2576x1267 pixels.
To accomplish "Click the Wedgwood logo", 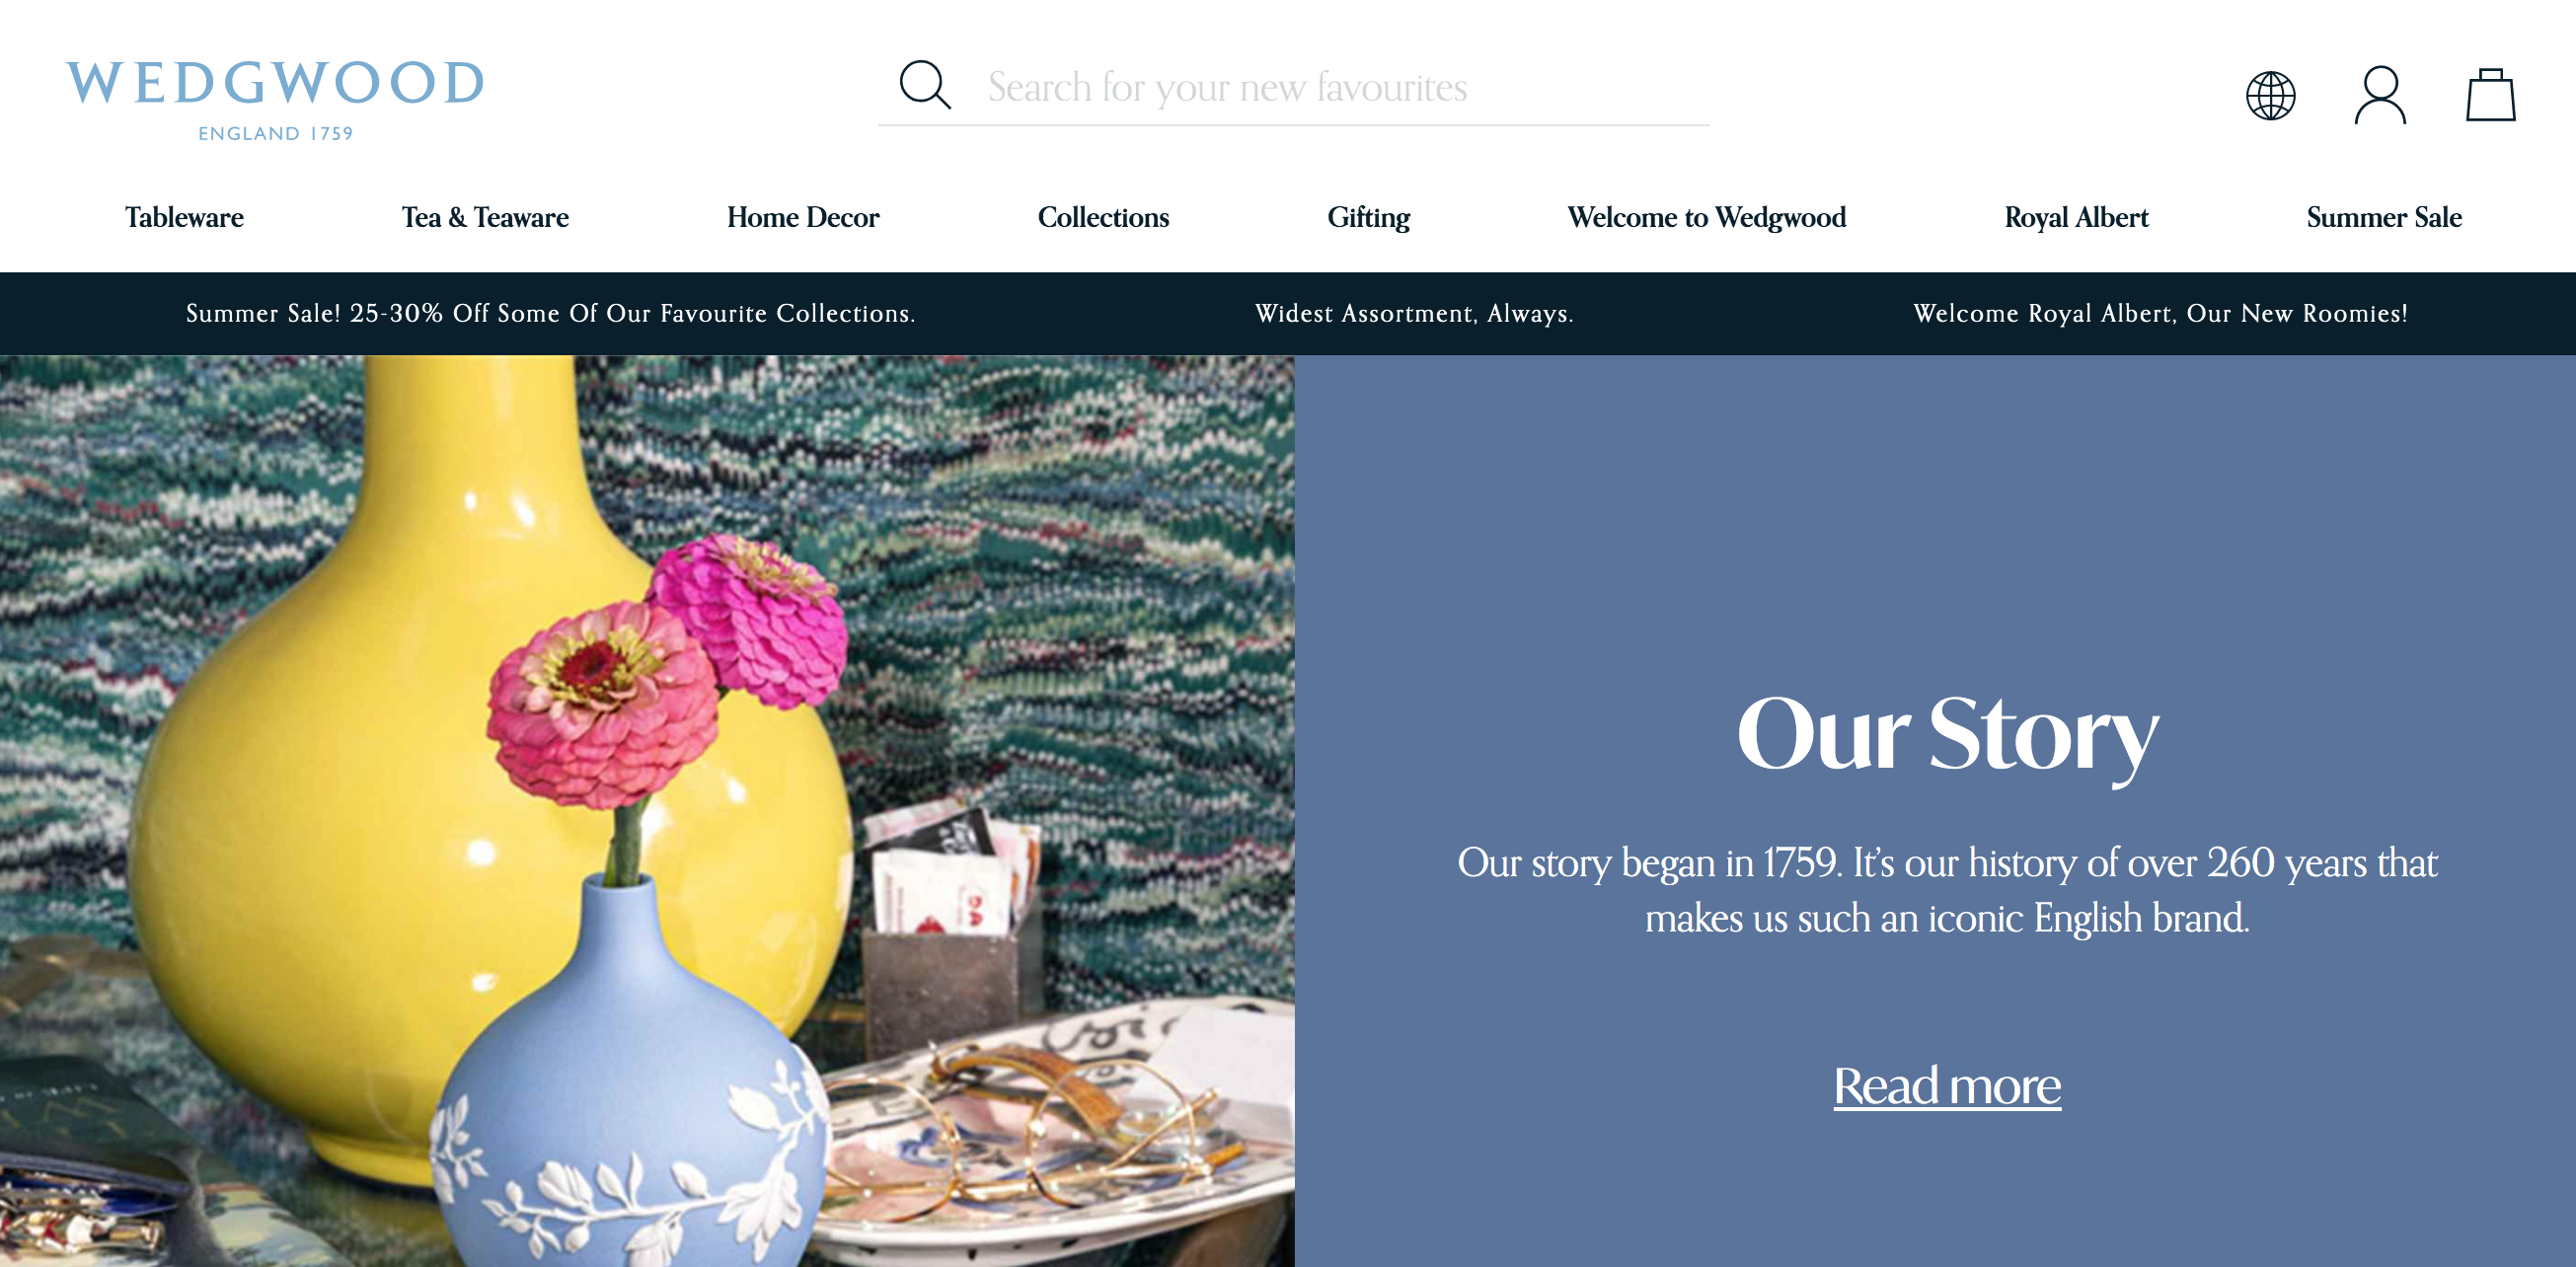I will 275,100.
